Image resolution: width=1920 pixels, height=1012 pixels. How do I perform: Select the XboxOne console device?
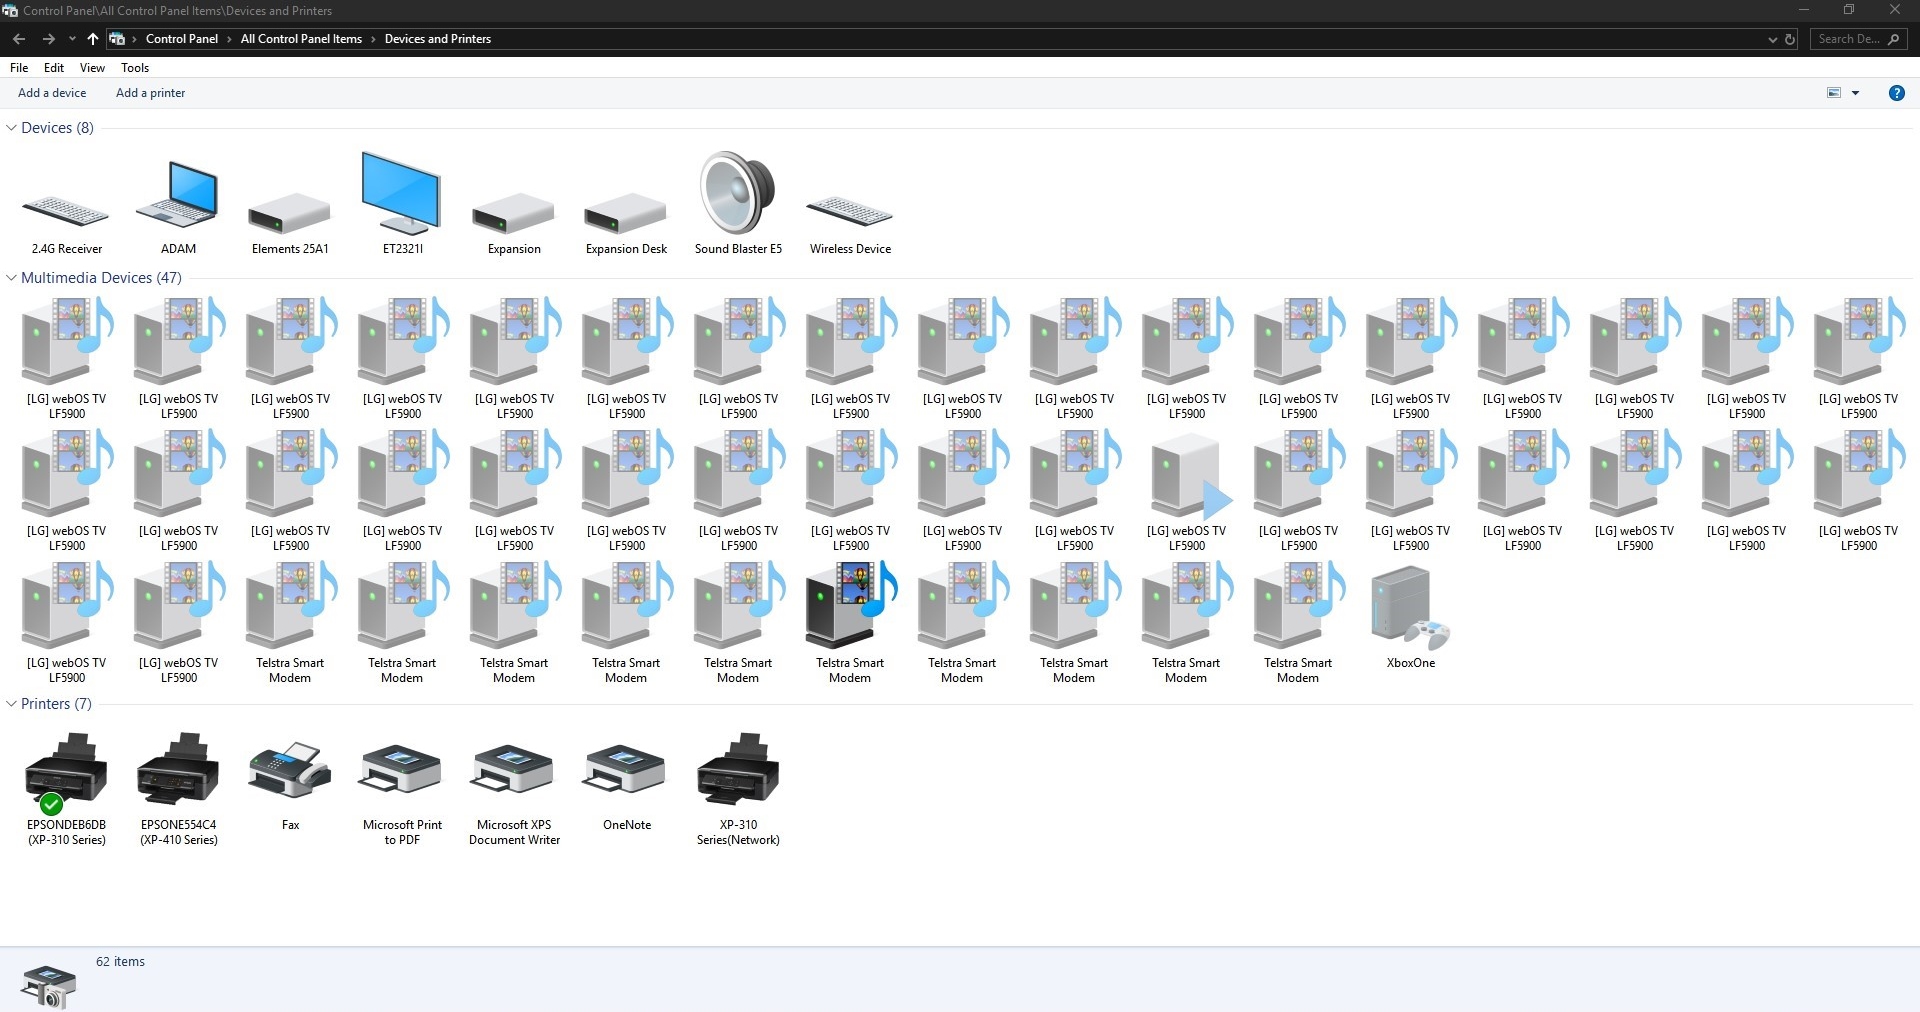1410,610
